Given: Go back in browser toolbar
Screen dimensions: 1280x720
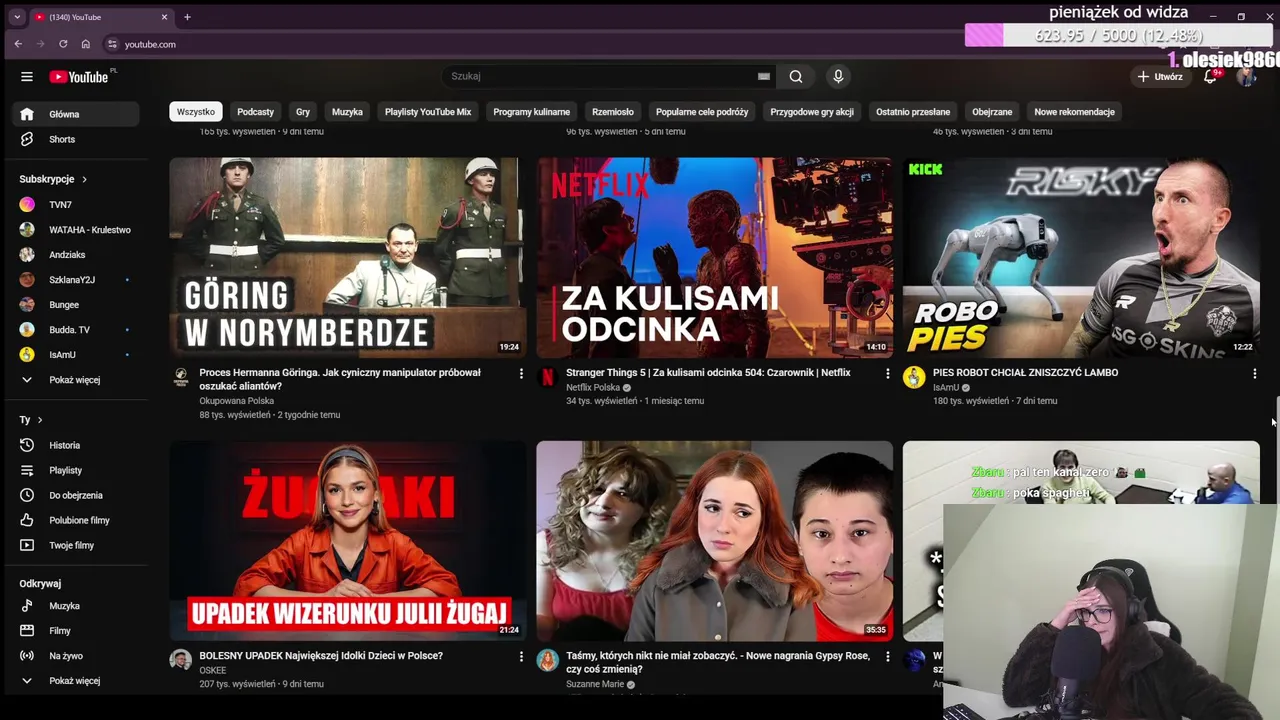Looking at the screenshot, I should 18,44.
